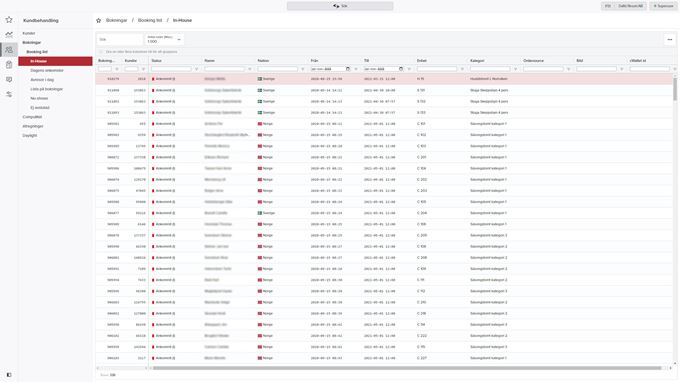This screenshot has height=382, width=680.
Task: Toggle the sidebar collapse icon at bottom left
Action: click(9, 375)
